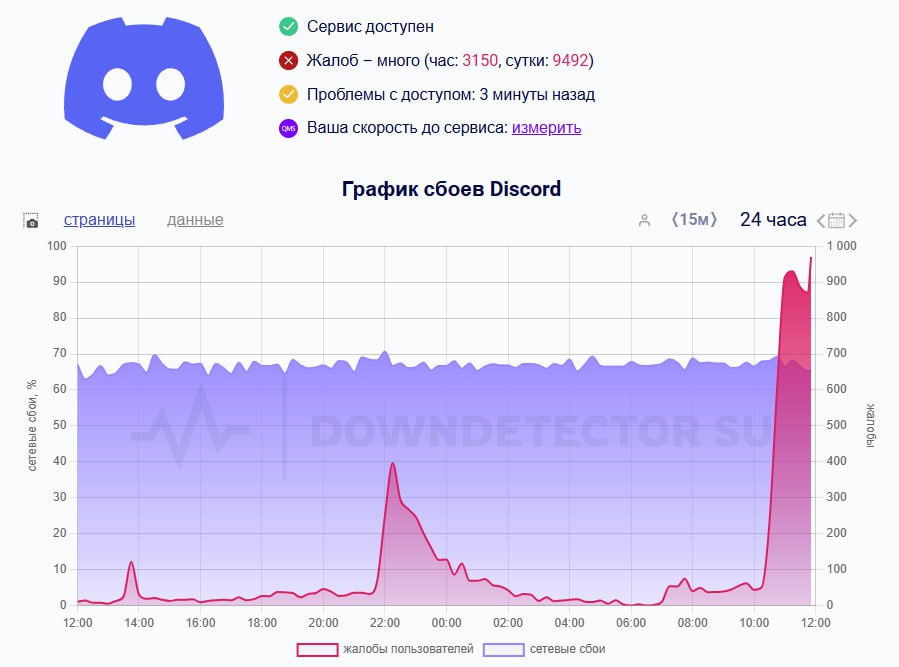The height and width of the screenshot is (667, 899).
Task: Click the График сбоев Discord title
Action: point(451,189)
